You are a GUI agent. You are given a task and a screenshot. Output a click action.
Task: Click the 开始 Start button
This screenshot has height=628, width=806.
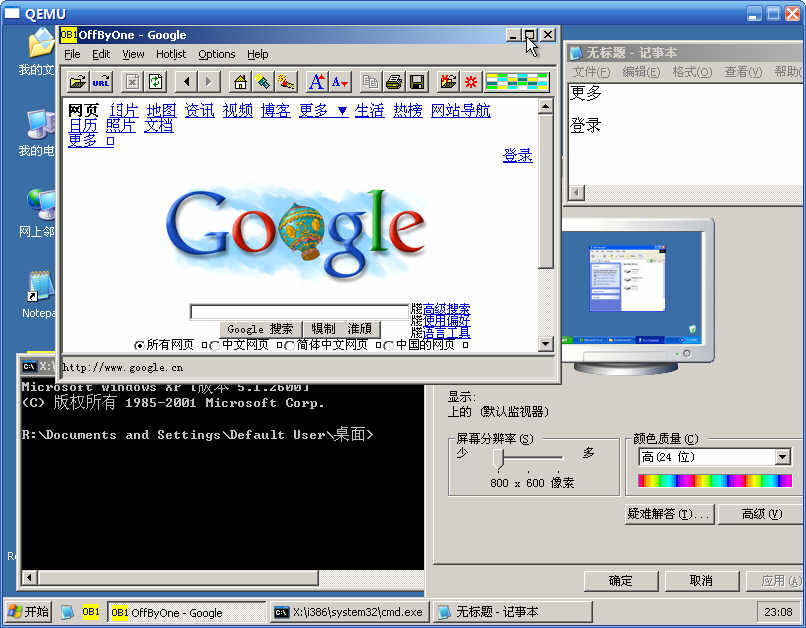pos(29,612)
